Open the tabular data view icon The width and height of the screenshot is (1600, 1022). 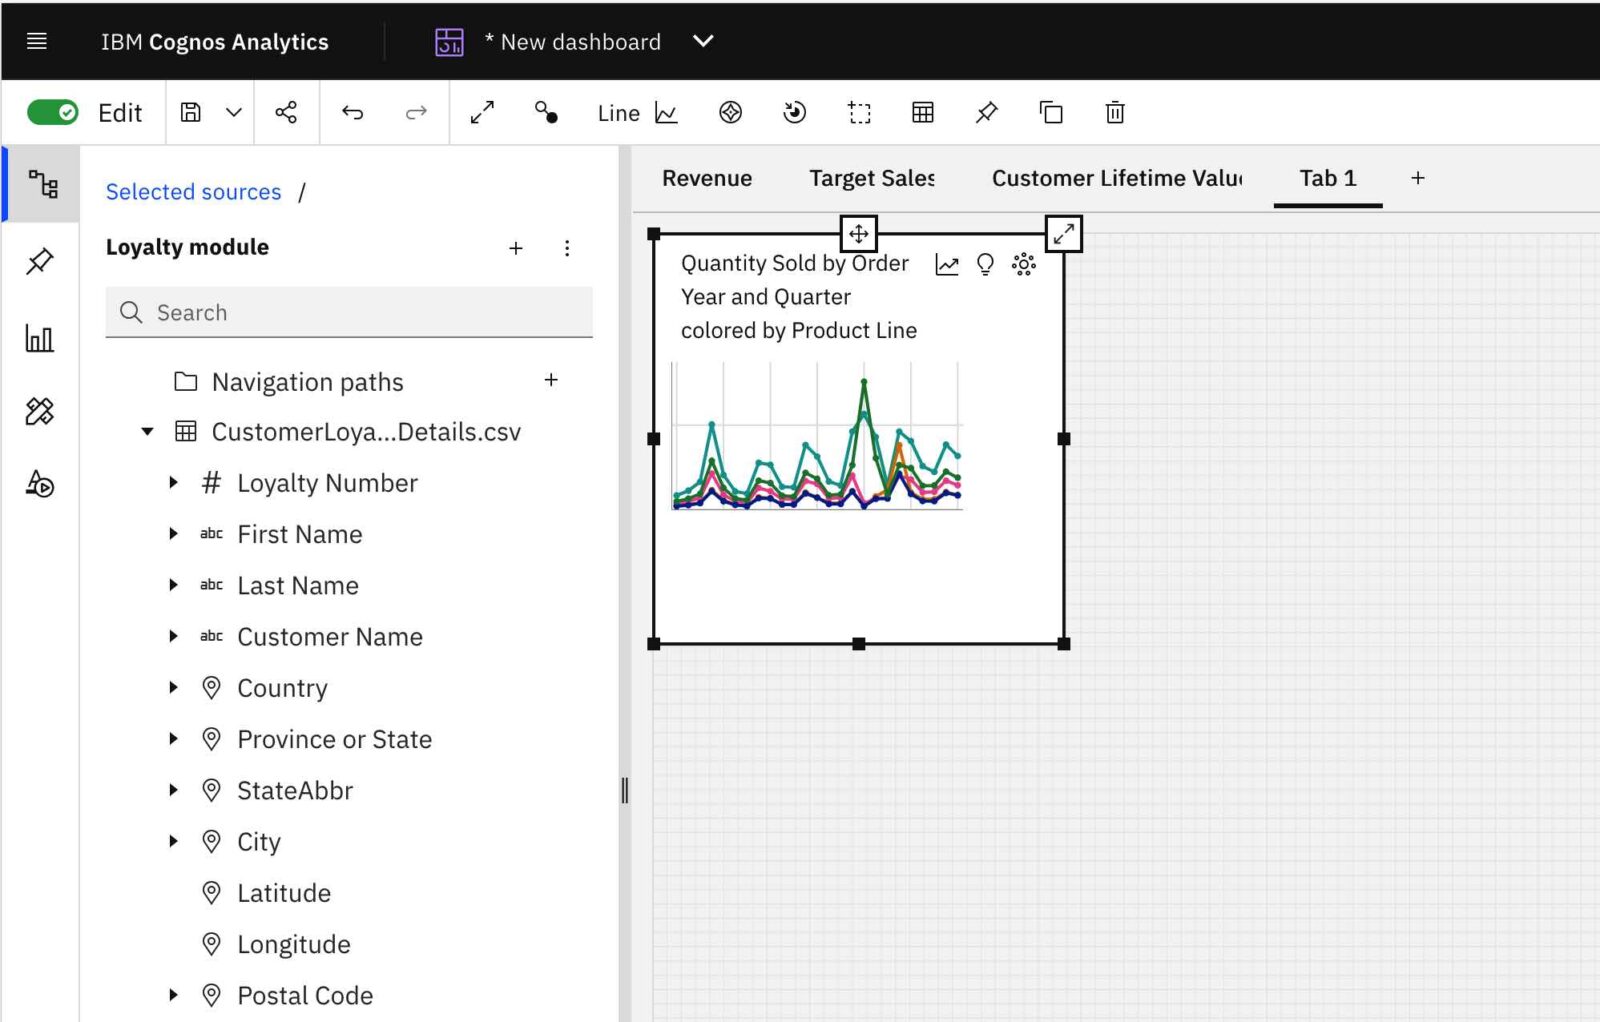(922, 112)
